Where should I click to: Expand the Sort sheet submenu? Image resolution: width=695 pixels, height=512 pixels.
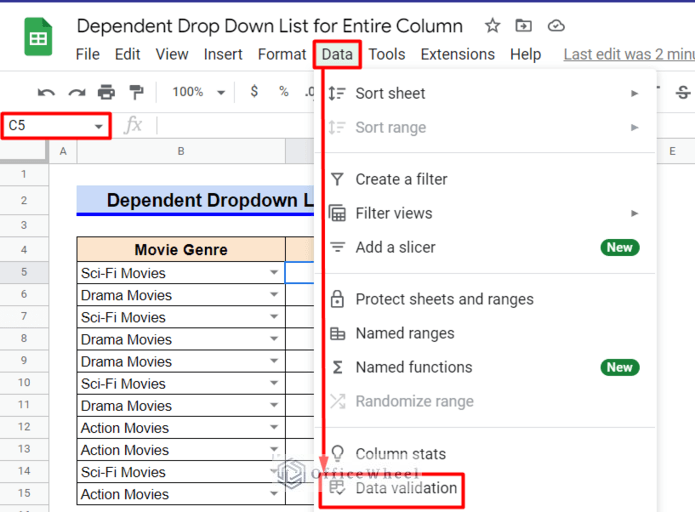(x=634, y=93)
